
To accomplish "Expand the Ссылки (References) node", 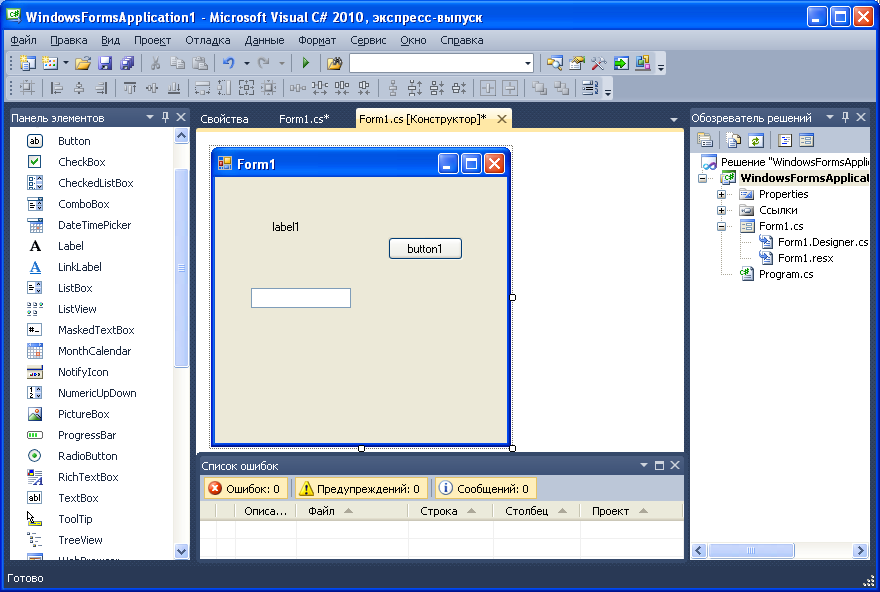I will tap(722, 210).
